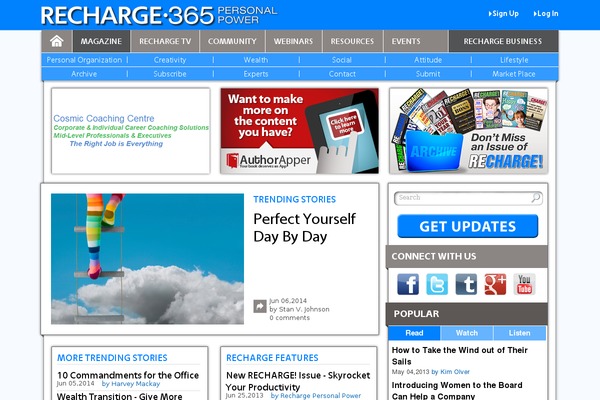
Task: Open the Archive link in submenu
Action: 84,74
